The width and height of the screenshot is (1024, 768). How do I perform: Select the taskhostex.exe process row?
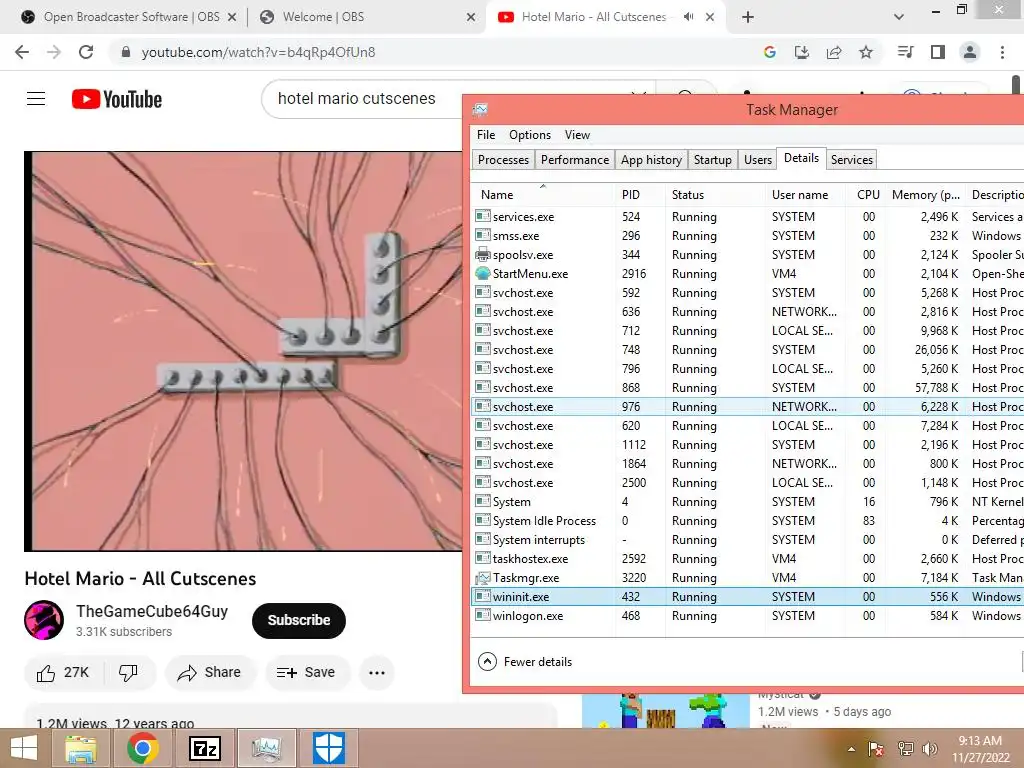click(x=747, y=559)
